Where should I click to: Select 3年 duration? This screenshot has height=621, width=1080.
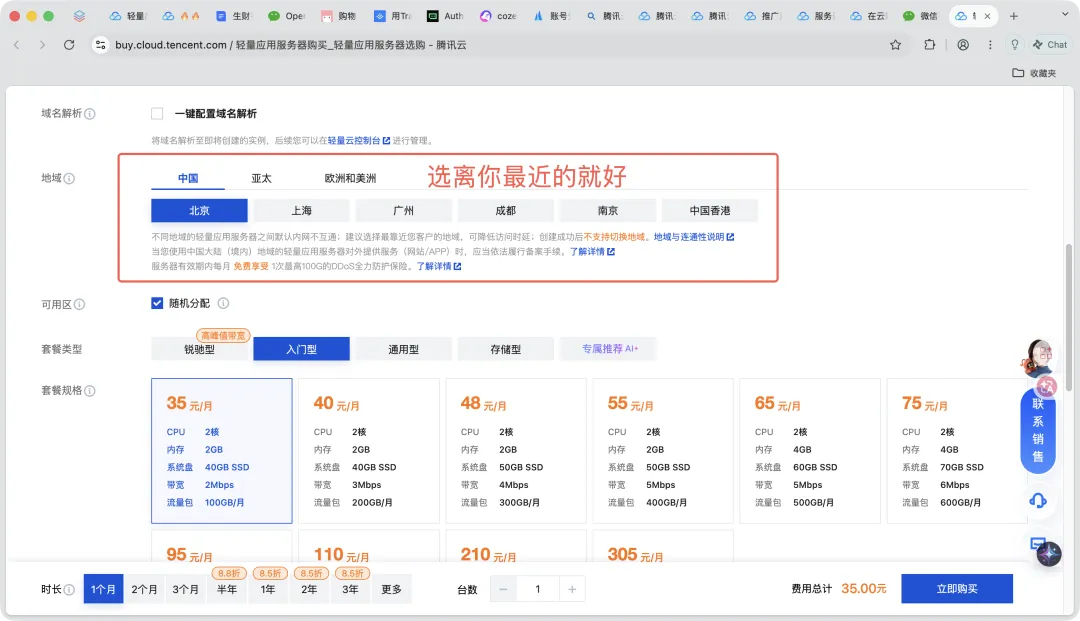[x=351, y=589]
